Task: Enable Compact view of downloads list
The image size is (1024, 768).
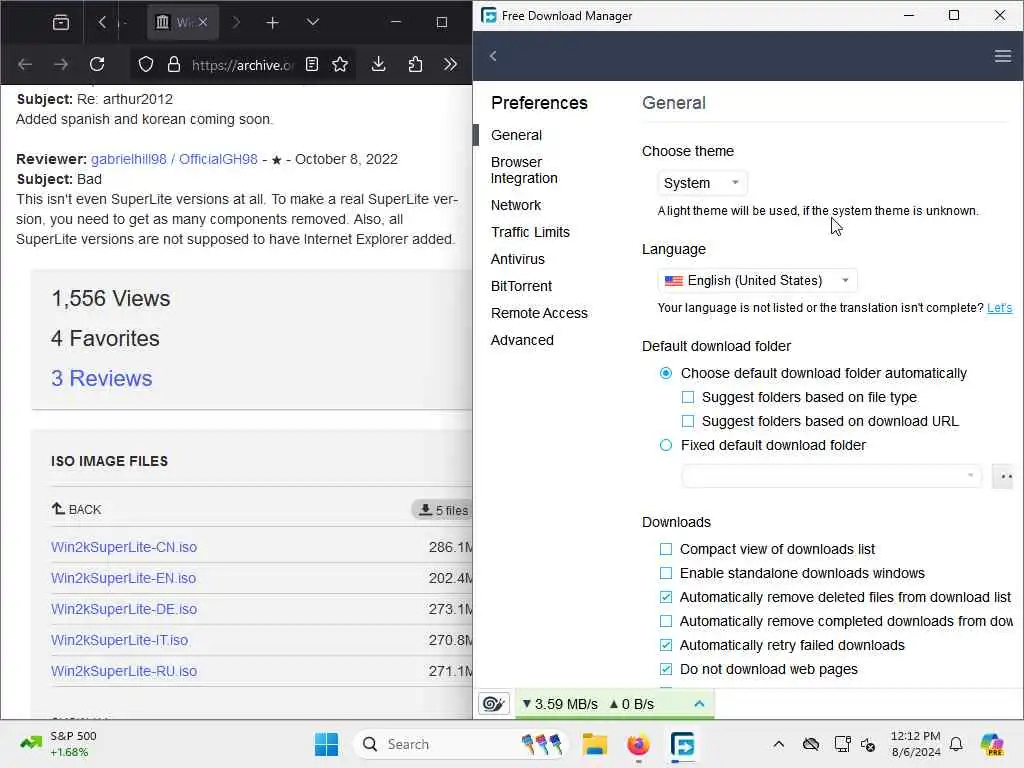Action: (x=665, y=549)
